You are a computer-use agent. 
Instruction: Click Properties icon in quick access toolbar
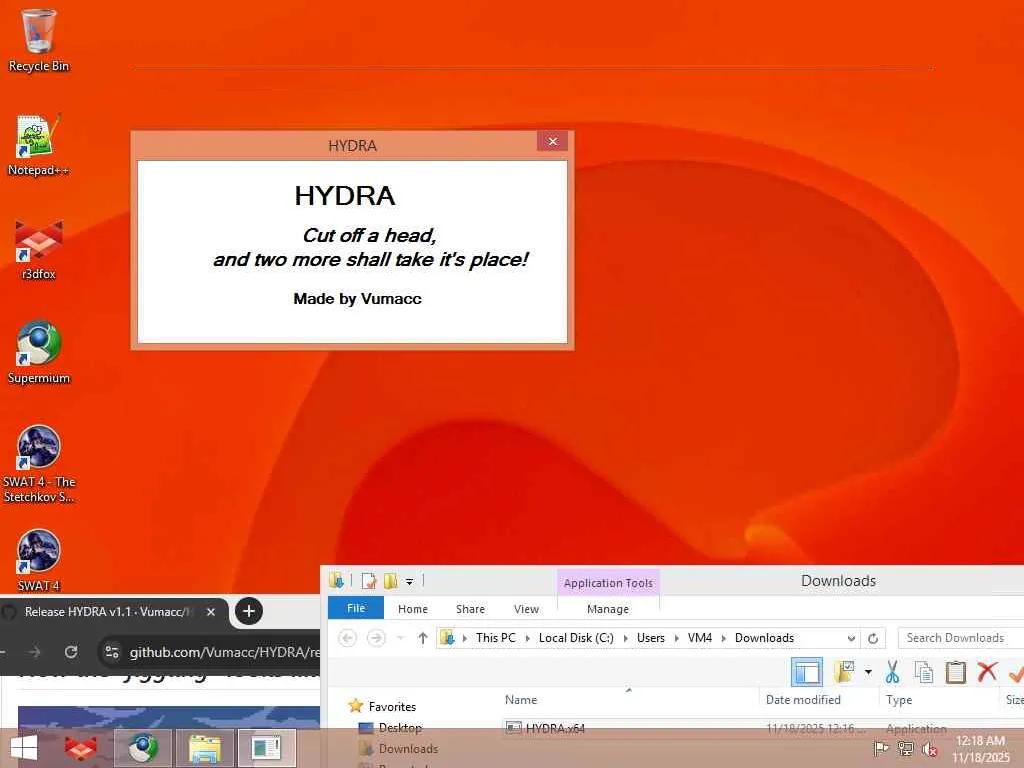point(369,581)
